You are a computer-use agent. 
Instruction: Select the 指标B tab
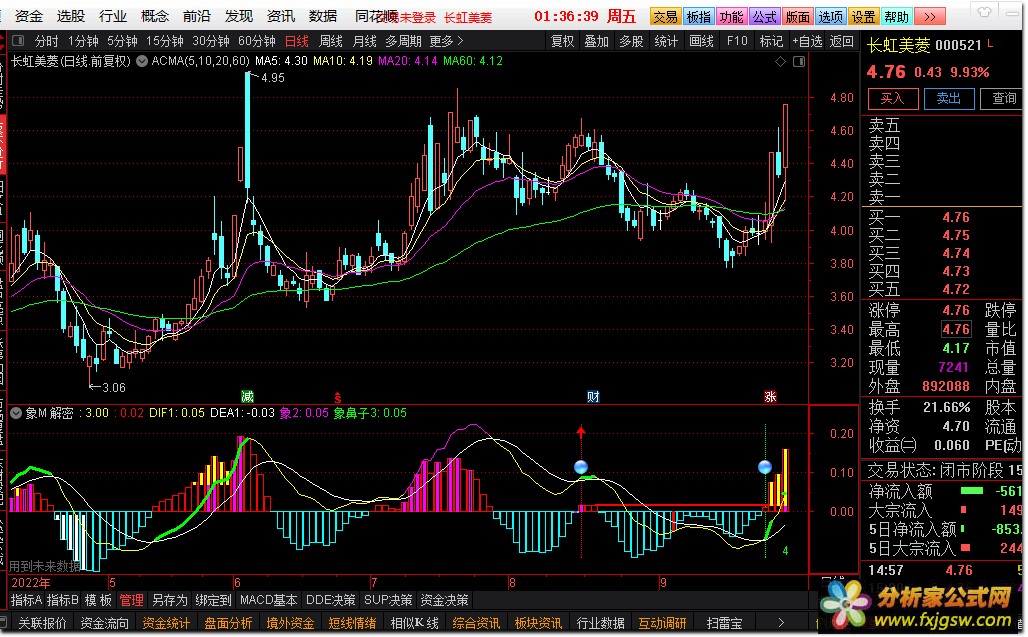[62, 600]
